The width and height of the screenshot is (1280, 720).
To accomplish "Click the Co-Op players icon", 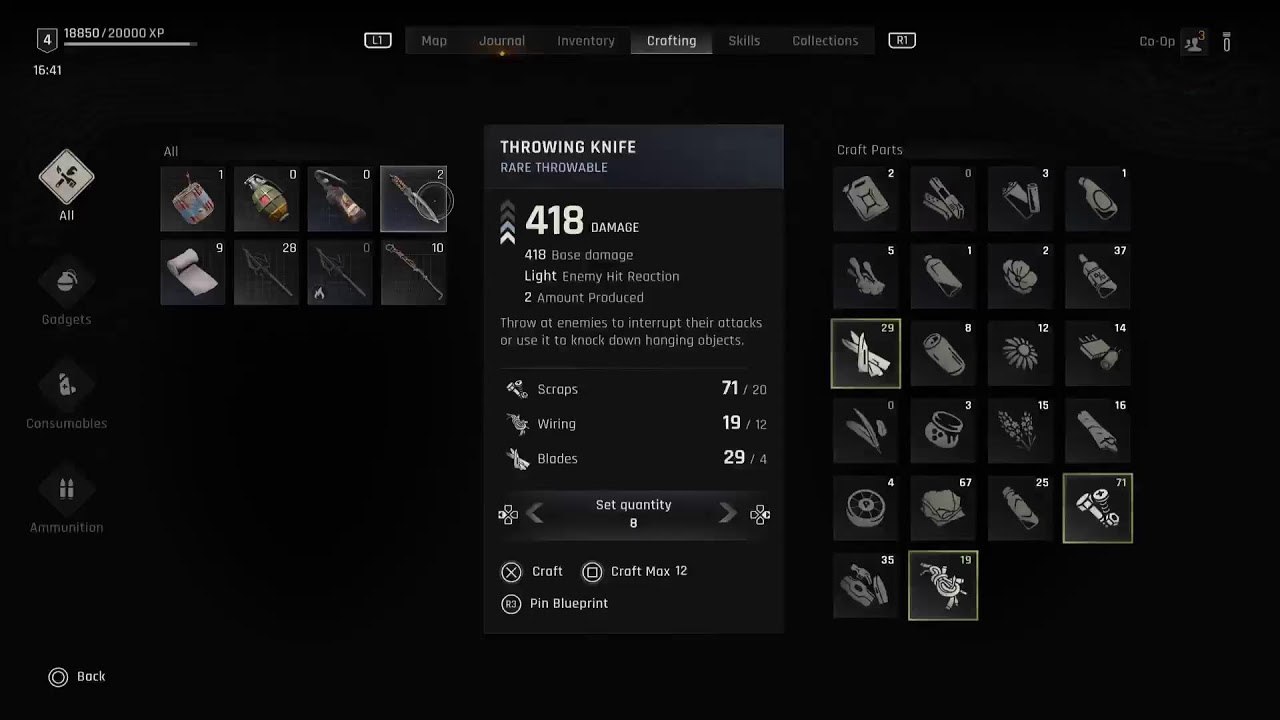I will [x=1194, y=42].
